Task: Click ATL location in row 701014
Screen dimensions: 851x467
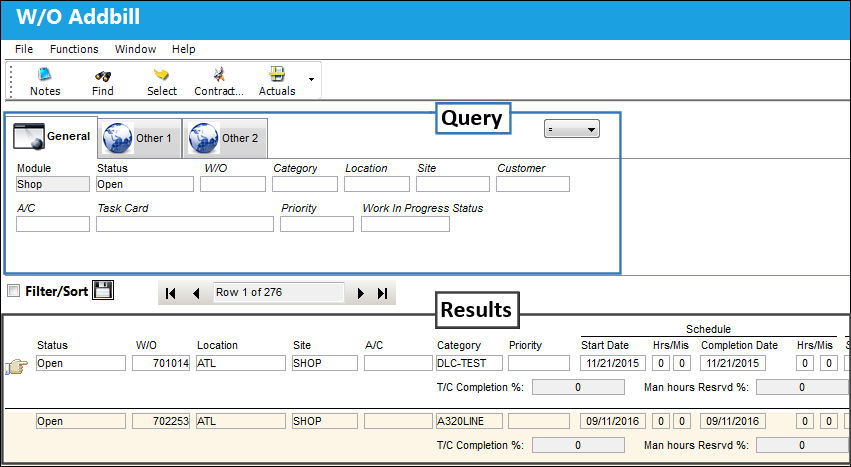Action: pos(240,363)
